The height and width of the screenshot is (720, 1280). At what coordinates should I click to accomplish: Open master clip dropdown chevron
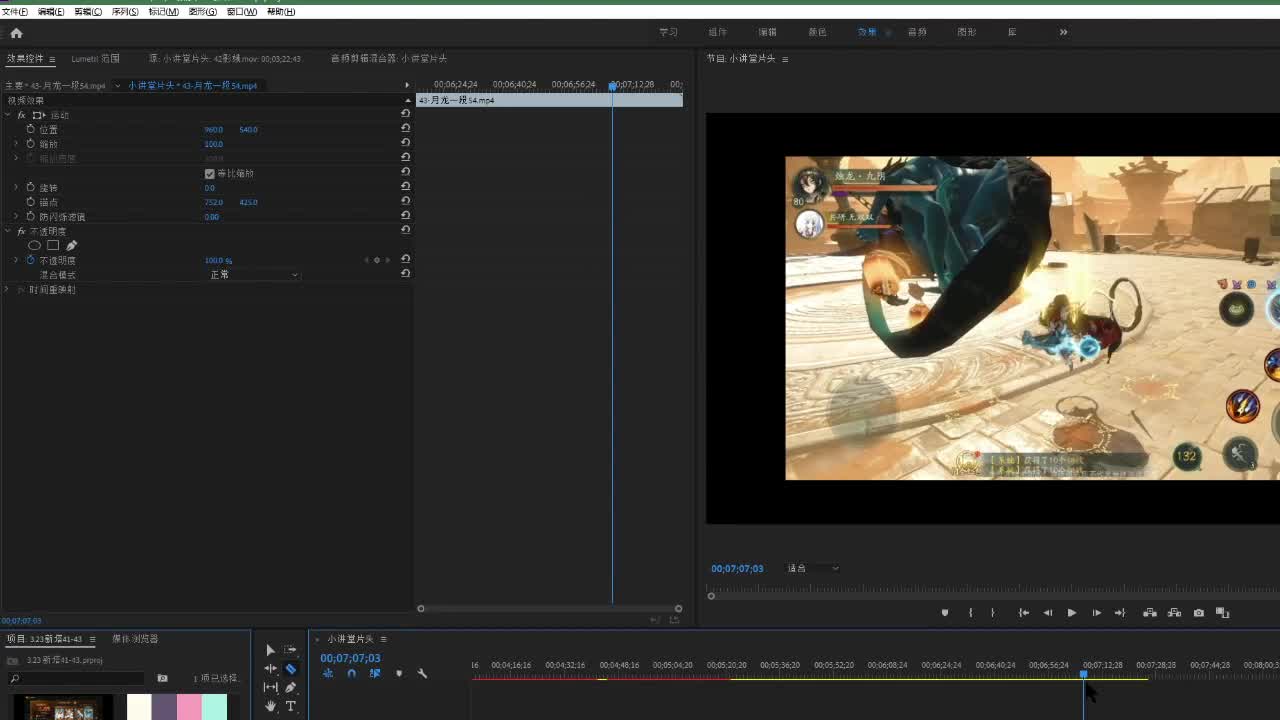(x=117, y=85)
